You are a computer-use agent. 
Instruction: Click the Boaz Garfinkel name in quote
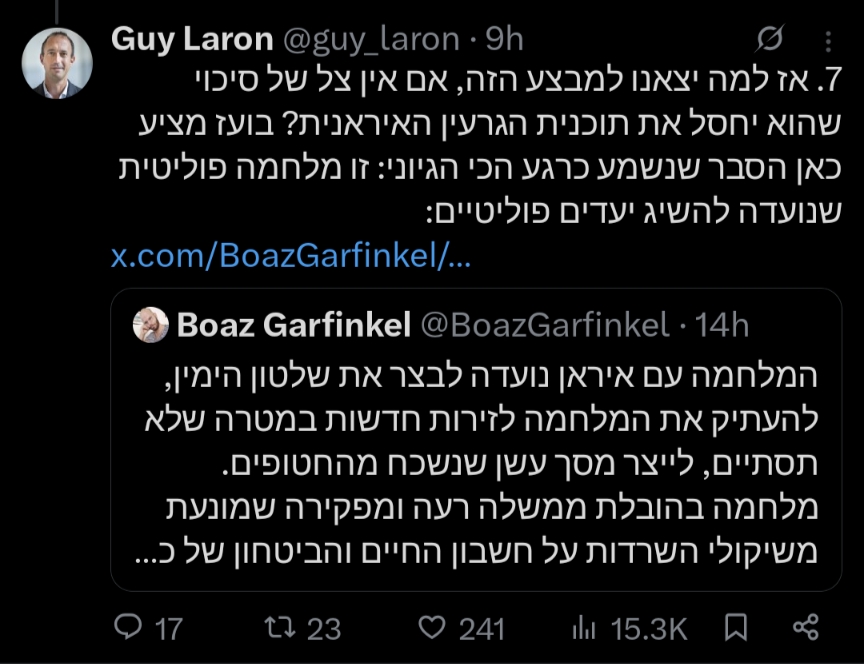point(293,325)
